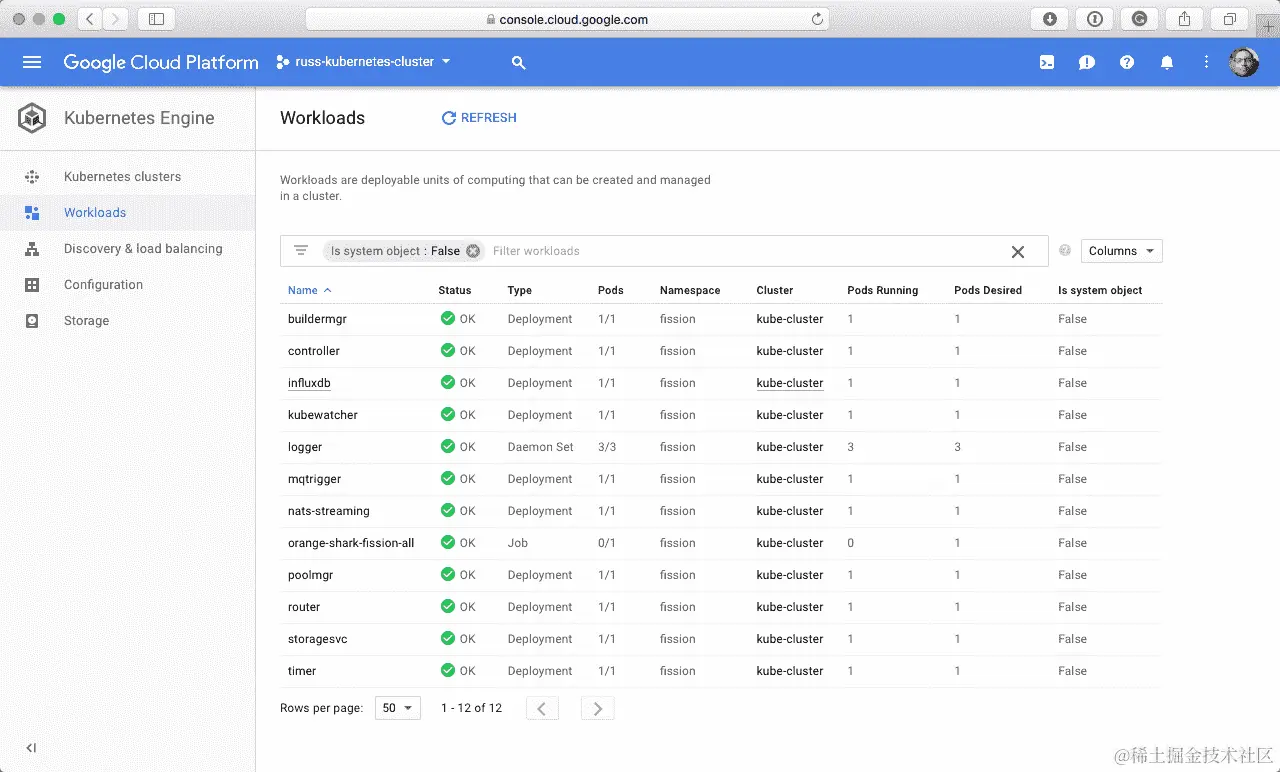Open the three-dot settings menu in header
1280x772 pixels.
click(x=1207, y=62)
